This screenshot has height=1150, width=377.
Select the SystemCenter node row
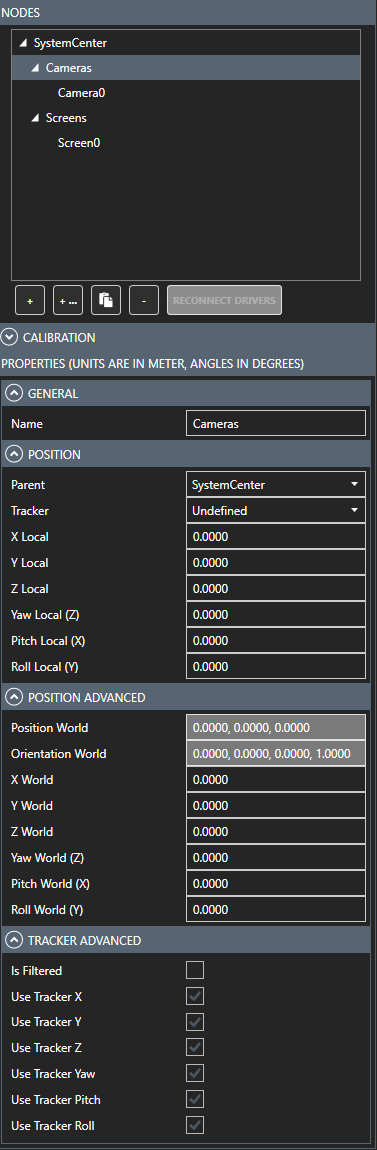coord(186,43)
